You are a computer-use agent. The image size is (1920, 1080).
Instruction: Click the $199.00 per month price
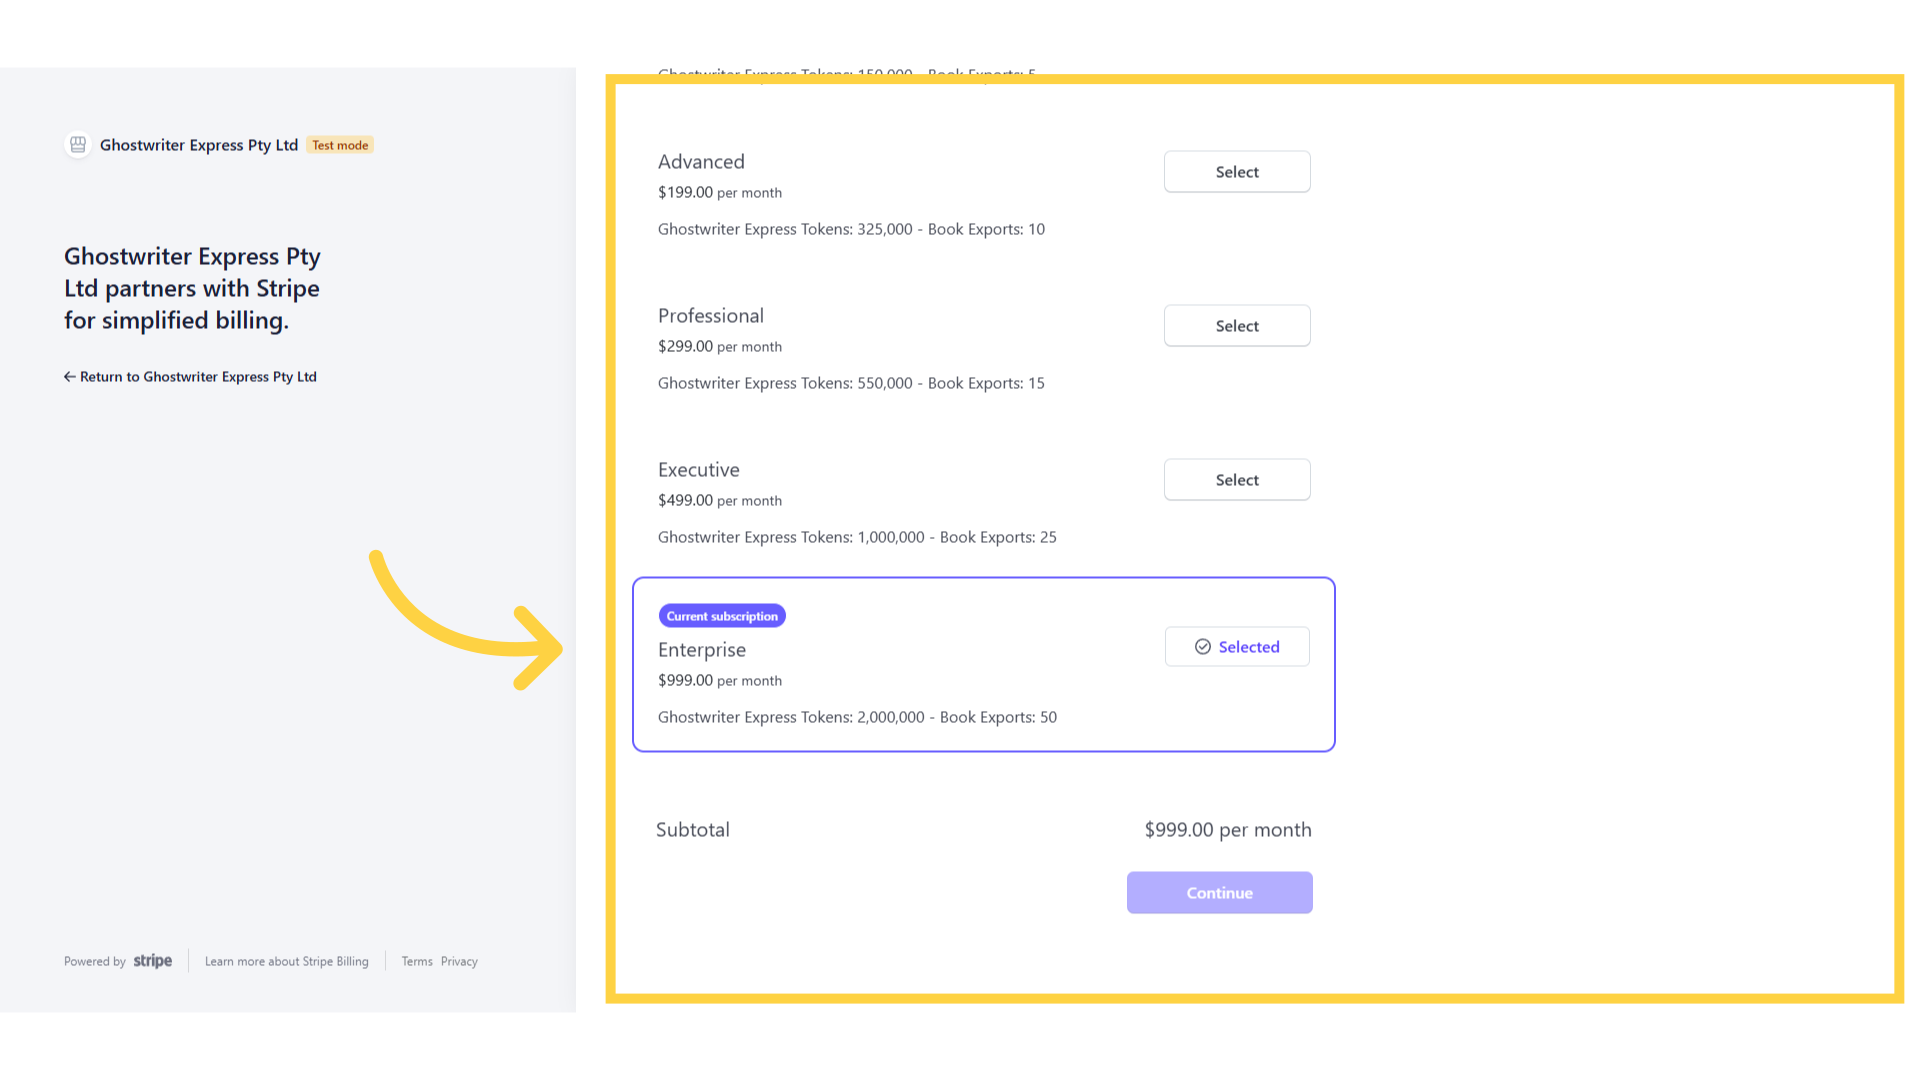tap(720, 193)
